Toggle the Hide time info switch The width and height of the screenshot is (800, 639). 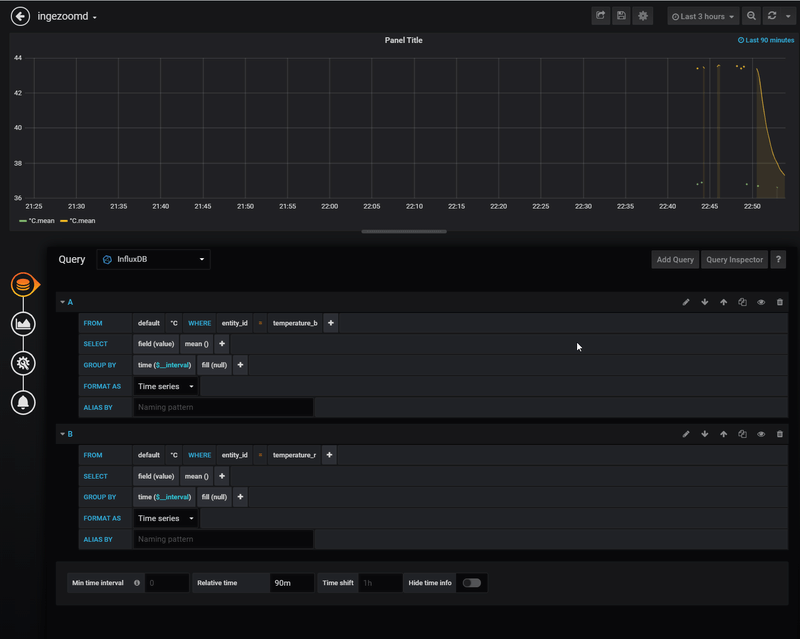pos(471,582)
